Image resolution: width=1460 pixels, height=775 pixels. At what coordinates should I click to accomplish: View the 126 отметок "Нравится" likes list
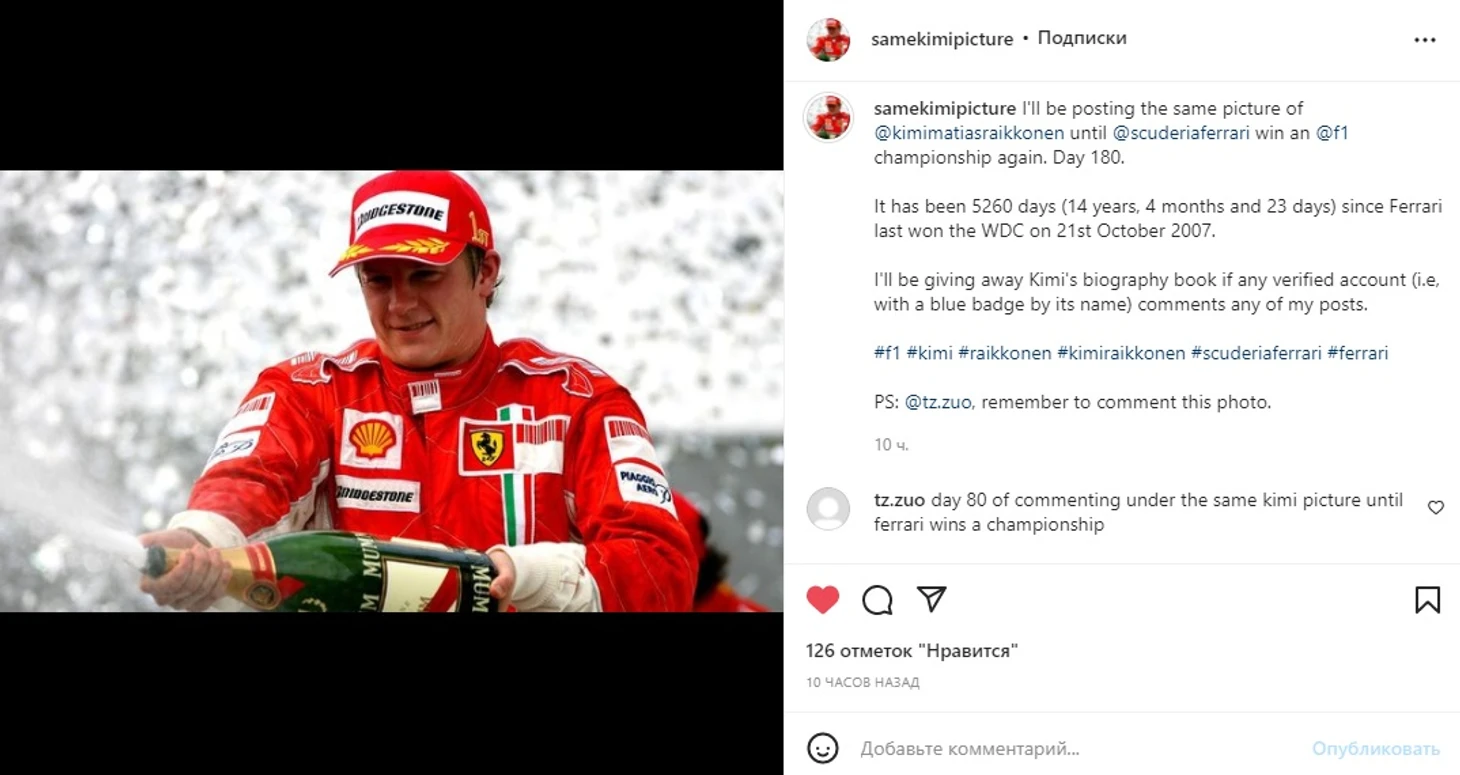point(912,651)
